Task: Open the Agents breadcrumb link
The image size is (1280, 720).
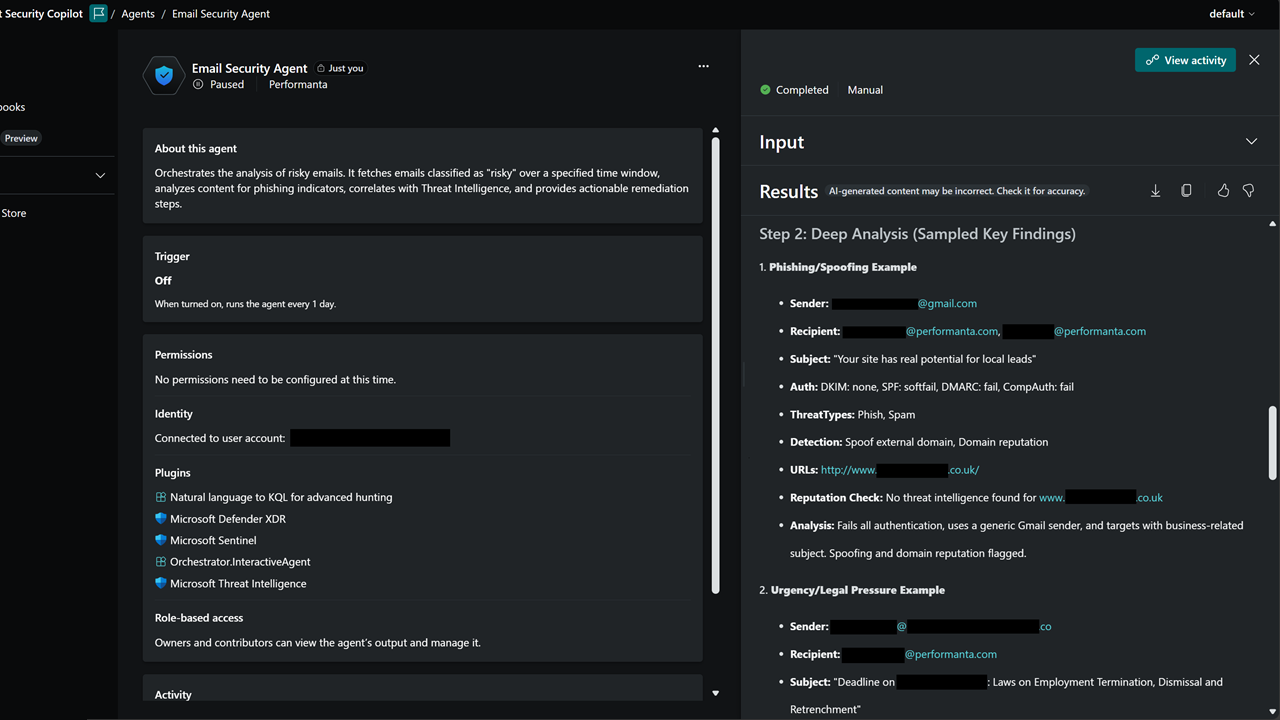Action: 138,14
